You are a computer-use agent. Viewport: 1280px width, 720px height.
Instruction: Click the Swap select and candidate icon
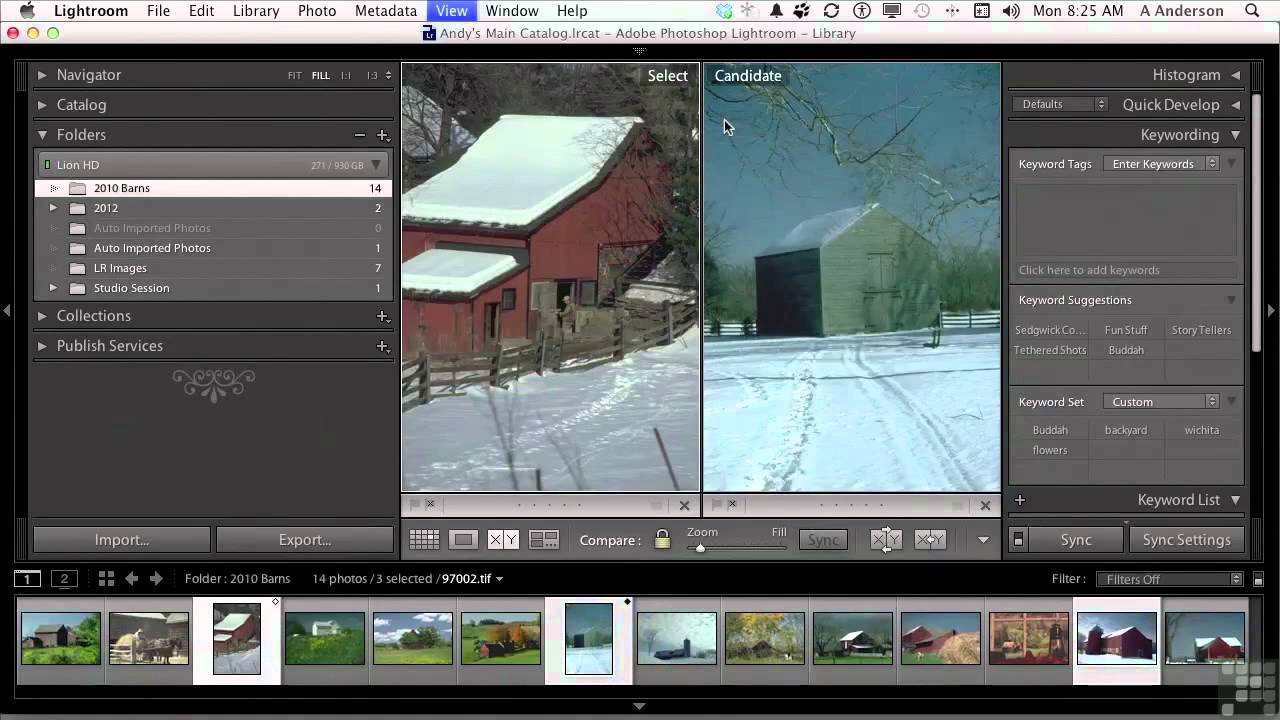(x=886, y=540)
